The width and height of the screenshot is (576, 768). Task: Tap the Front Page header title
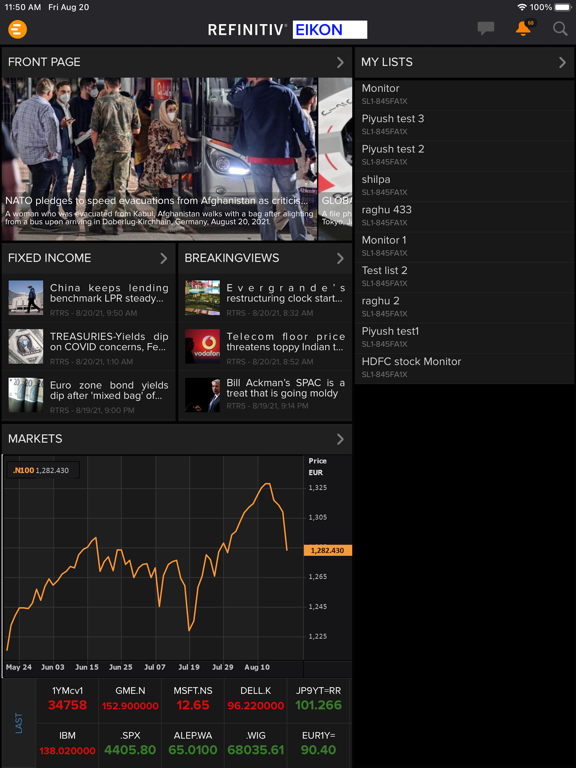44,62
